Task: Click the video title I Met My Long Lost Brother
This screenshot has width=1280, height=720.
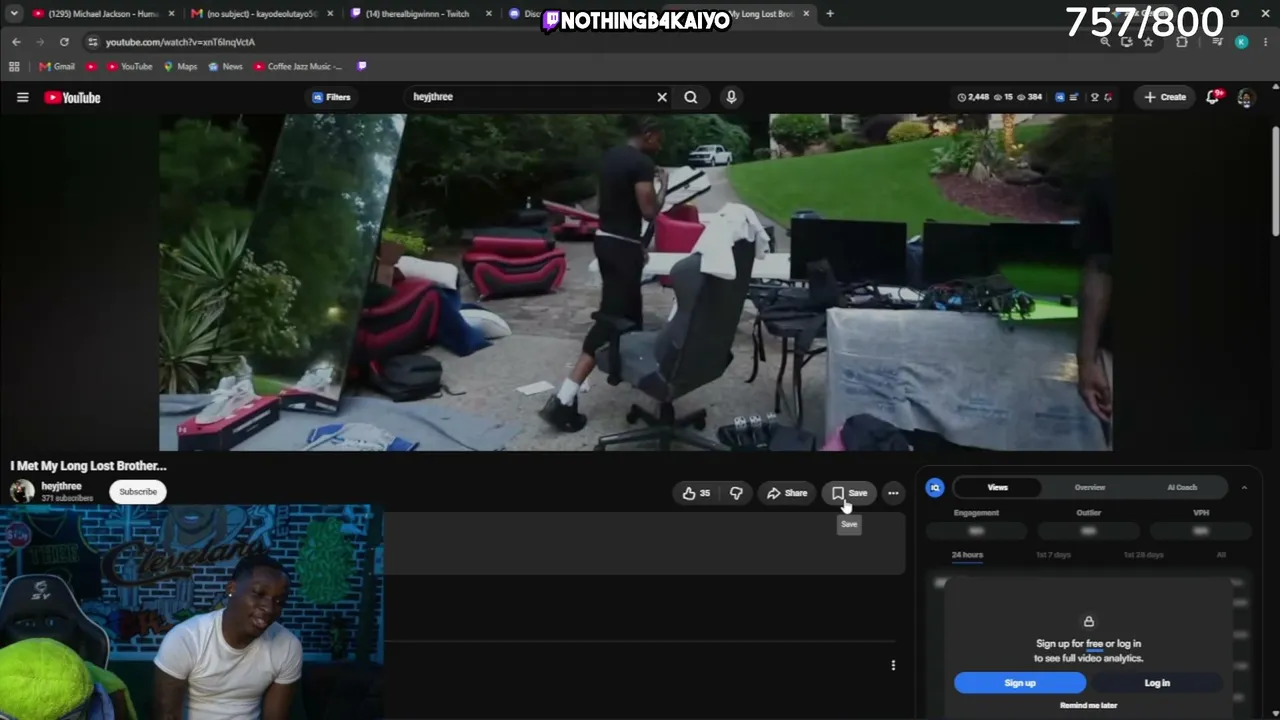Action: [89, 466]
